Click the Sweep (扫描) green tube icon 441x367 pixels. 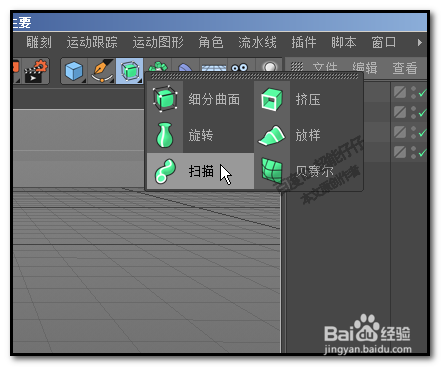pos(165,171)
